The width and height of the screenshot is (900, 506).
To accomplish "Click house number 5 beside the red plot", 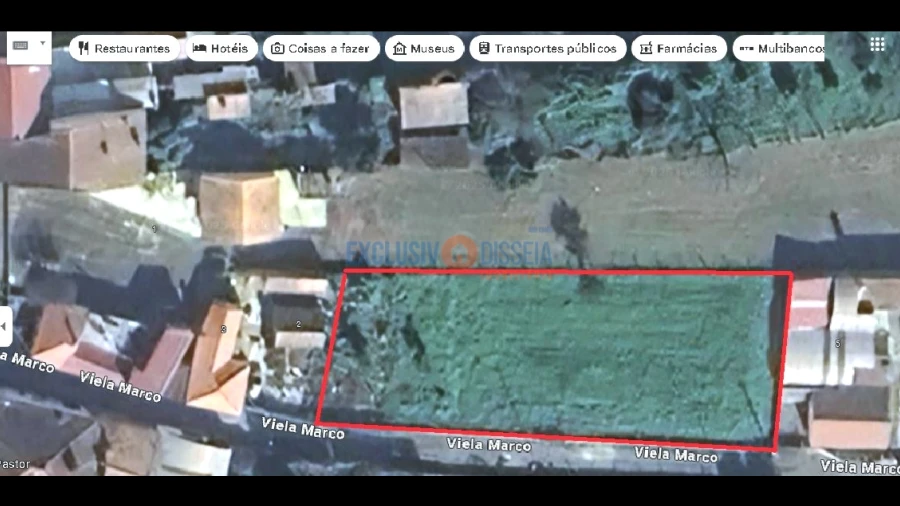I will (838, 342).
